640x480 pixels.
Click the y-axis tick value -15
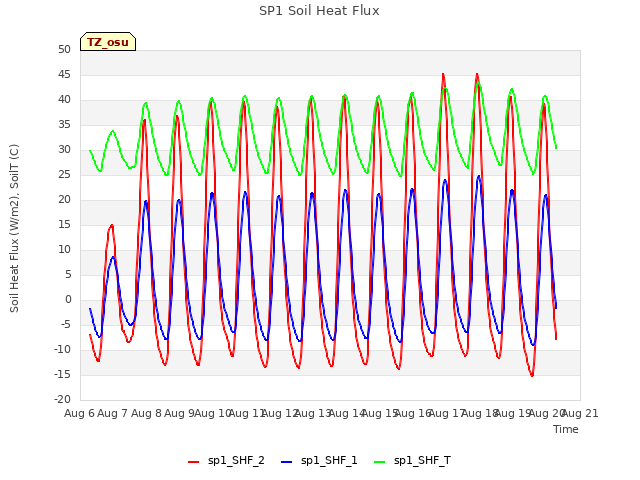[x=62, y=375]
